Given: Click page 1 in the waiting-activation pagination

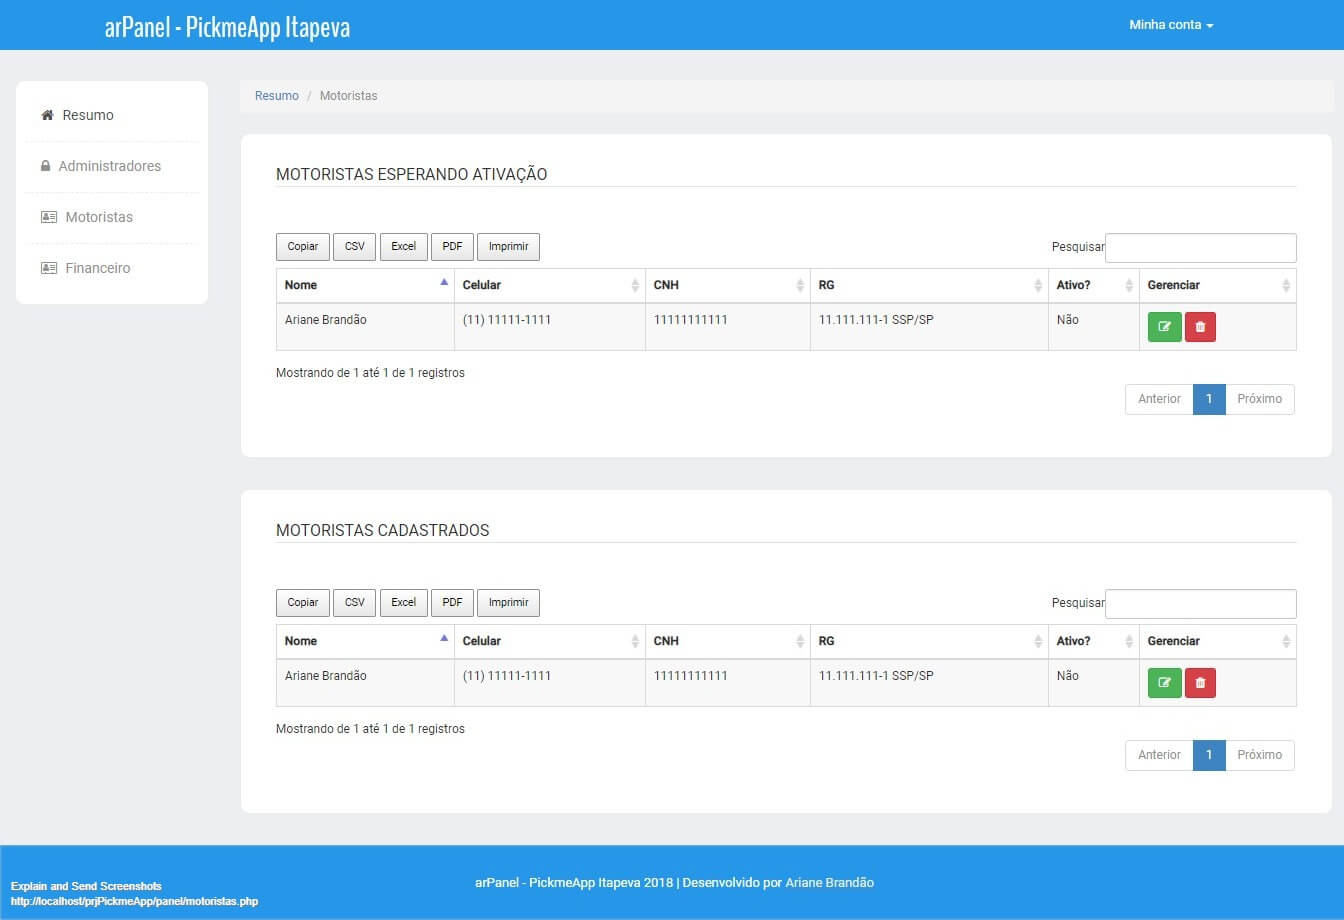Looking at the screenshot, I should (1209, 399).
